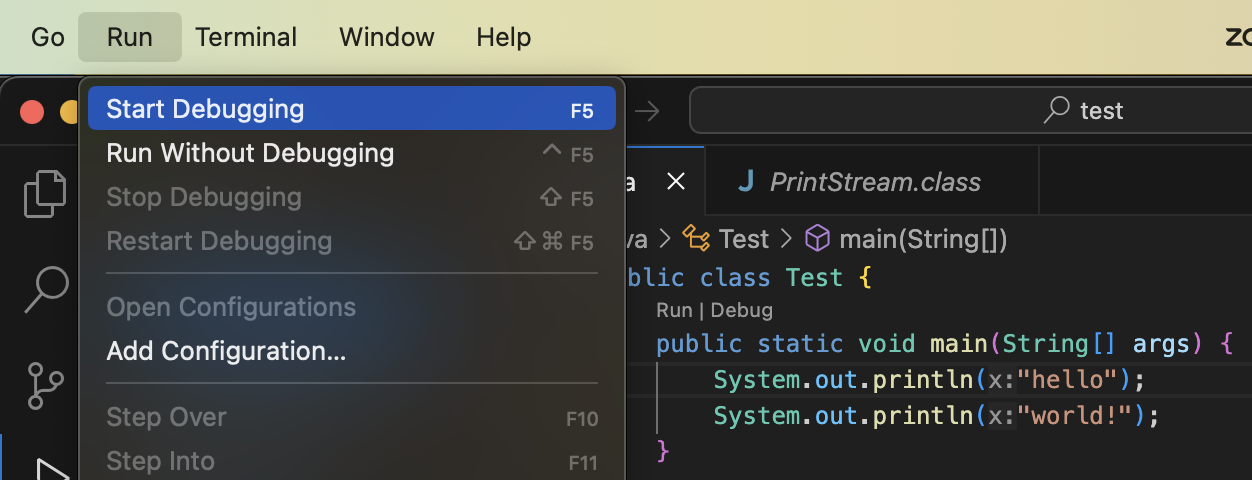Viewport: 1252px width, 480px height.
Task: Select Add Configuration... menu entry
Action: (x=226, y=351)
